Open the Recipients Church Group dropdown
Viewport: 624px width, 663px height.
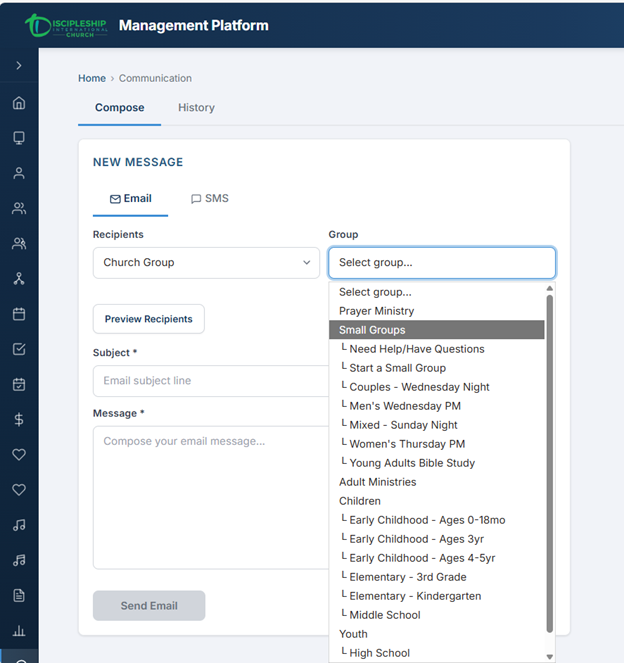pyautogui.click(x=206, y=263)
